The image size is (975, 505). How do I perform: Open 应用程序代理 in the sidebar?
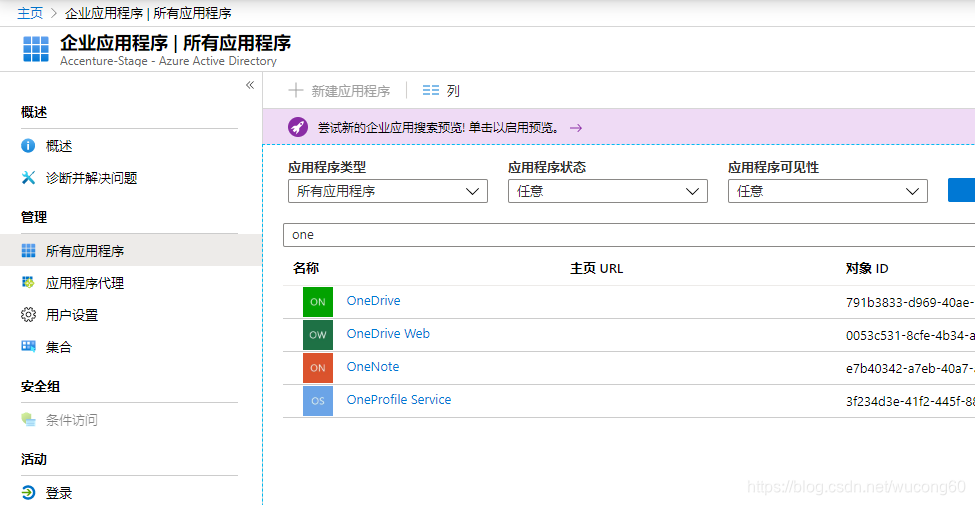coord(85,283)
